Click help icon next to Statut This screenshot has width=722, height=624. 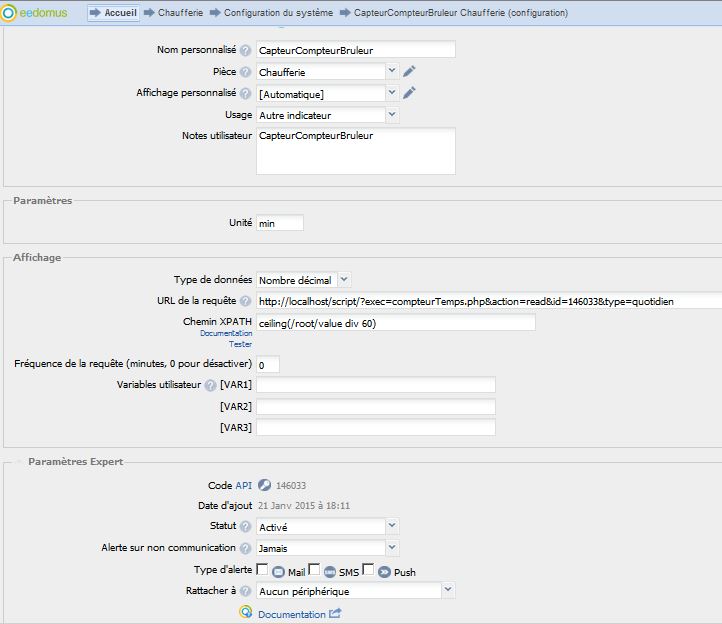point(245,526)
